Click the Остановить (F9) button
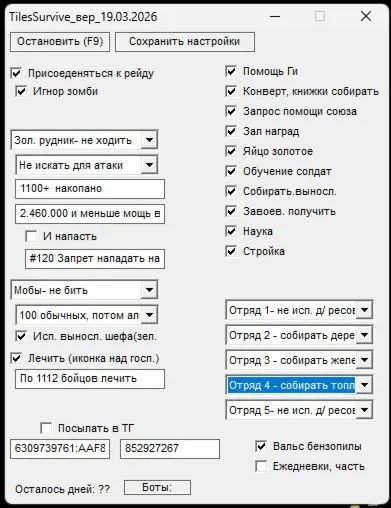Screen dimensions: 391x508 60,42
